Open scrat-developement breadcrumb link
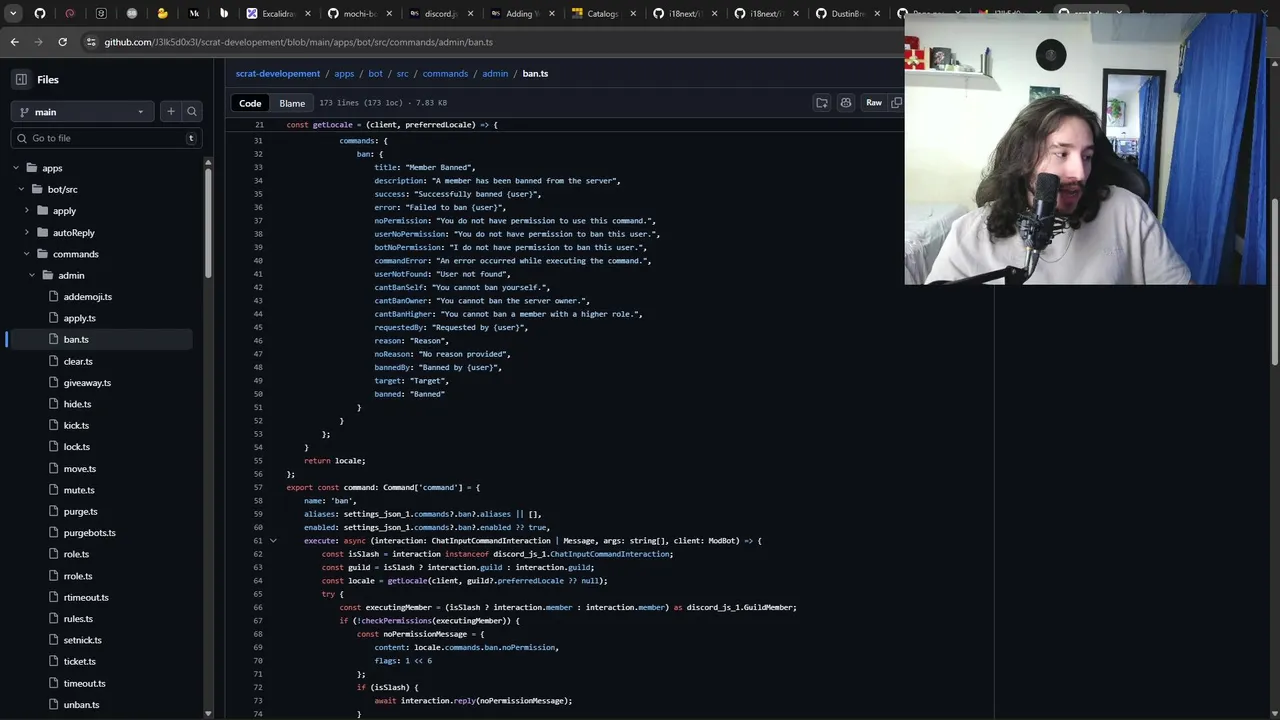Viewport: 1280px width, 720px height. coord(278,74)
